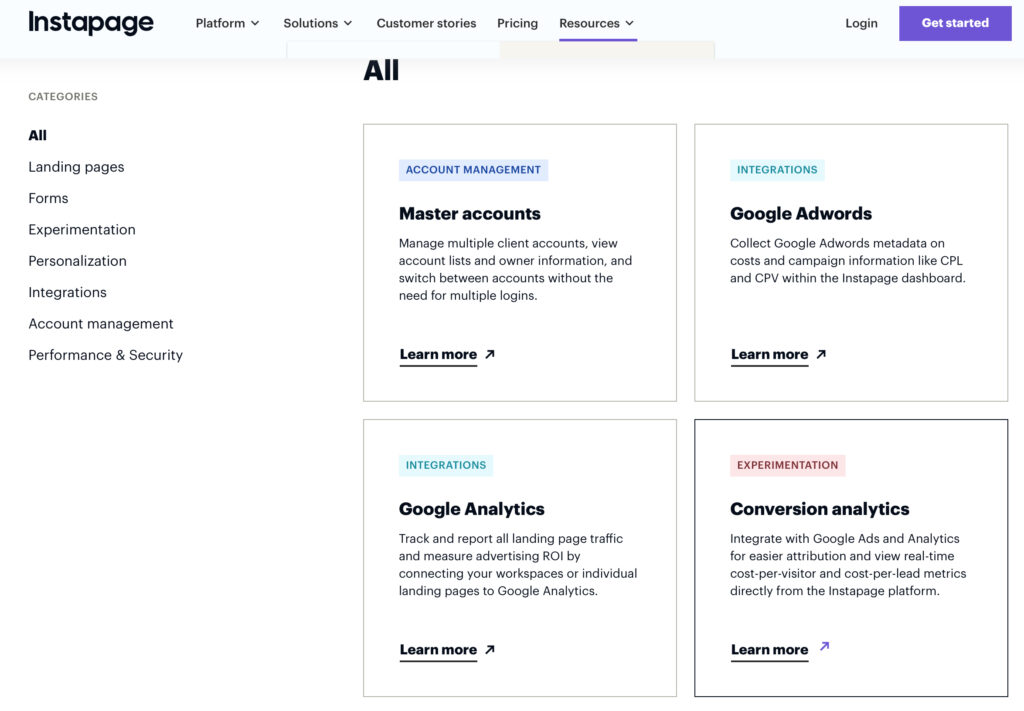Click Learn more under Google Analytics
Screen dimensions: 1024x711
pyautogui.click(x=438, y=649)
